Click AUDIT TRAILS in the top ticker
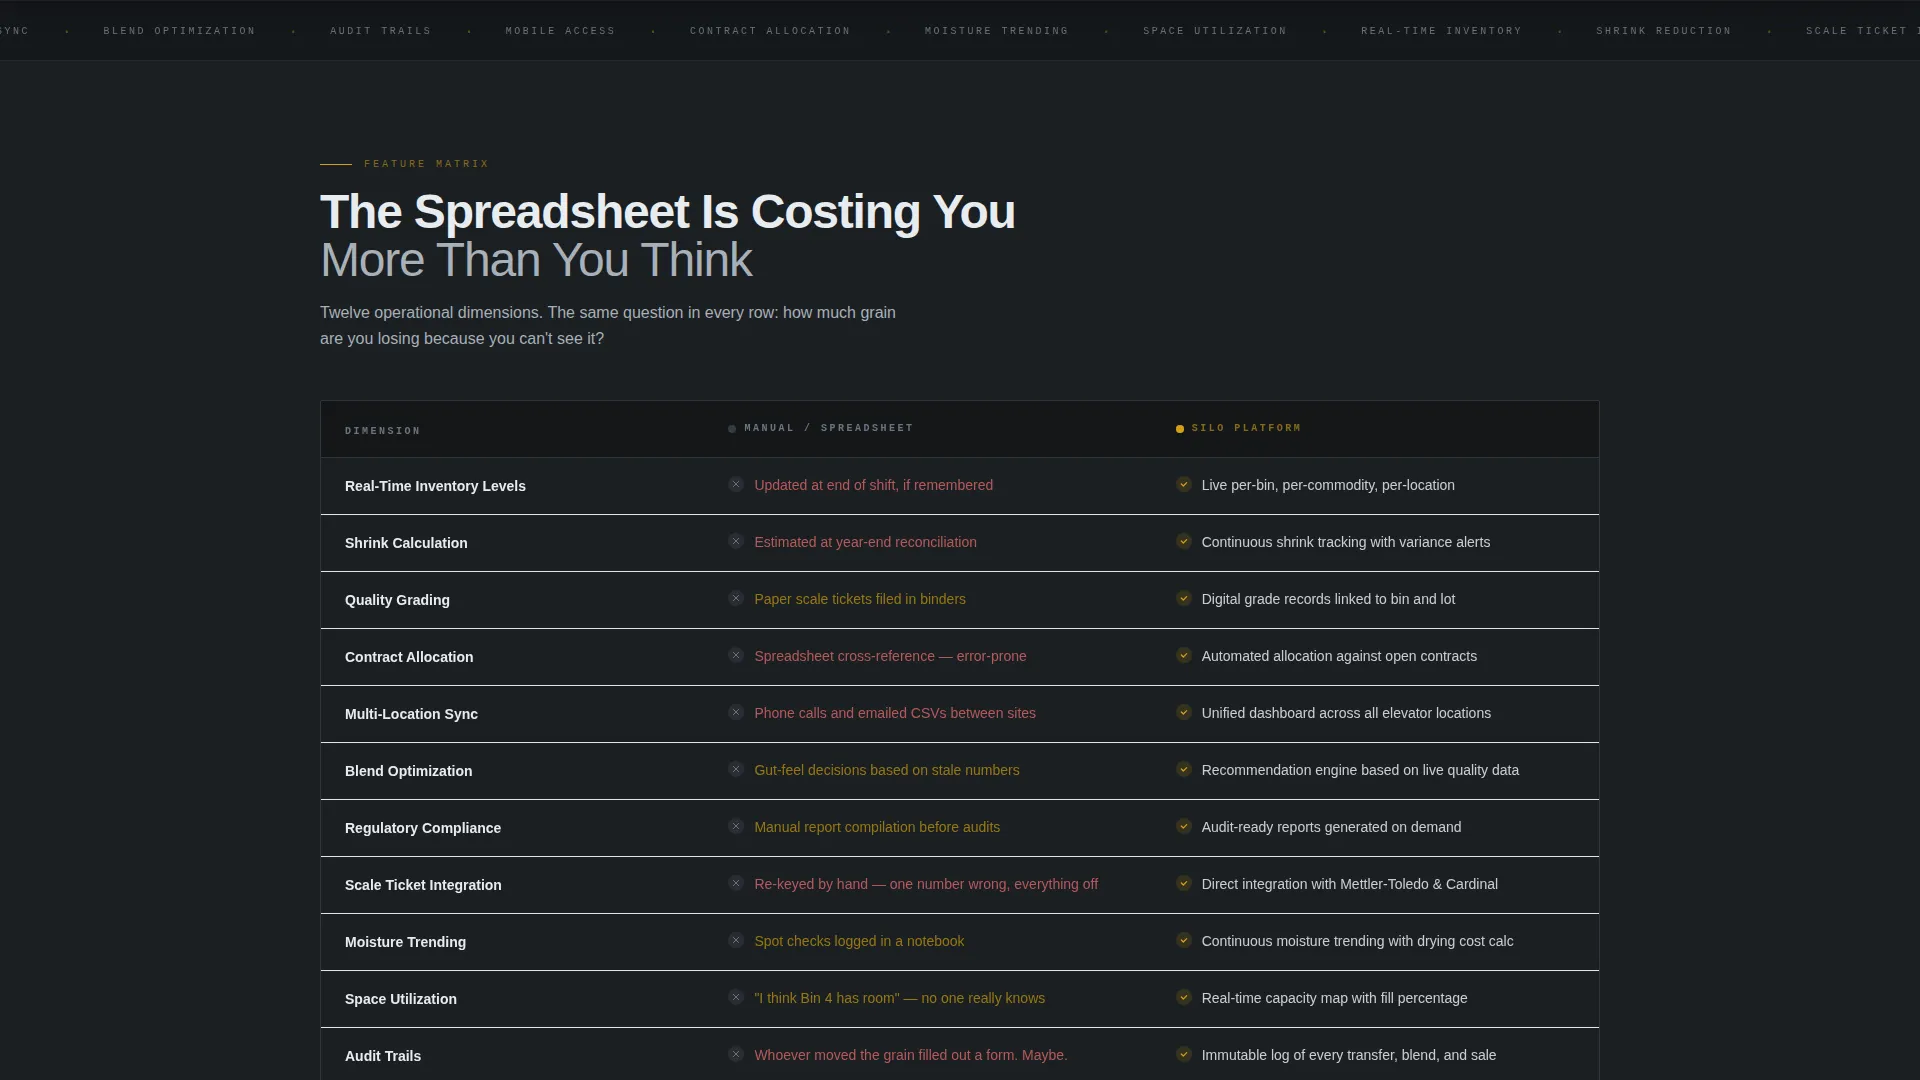Viewport: 1920px width, 1080px height. pyautogui.click(x=381, y=31)
